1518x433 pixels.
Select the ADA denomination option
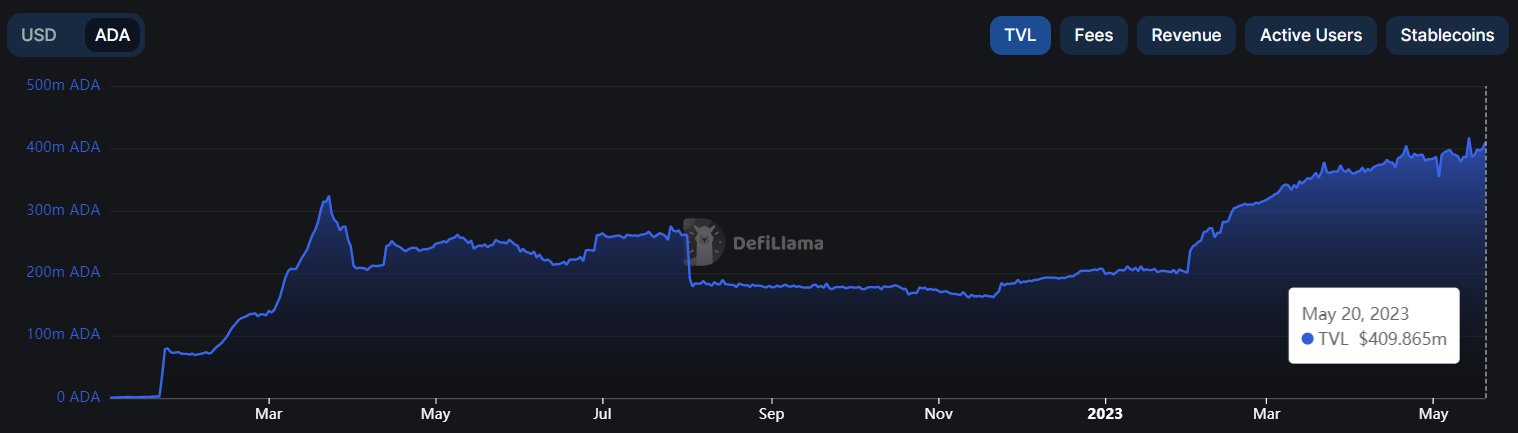coord(112,35)
